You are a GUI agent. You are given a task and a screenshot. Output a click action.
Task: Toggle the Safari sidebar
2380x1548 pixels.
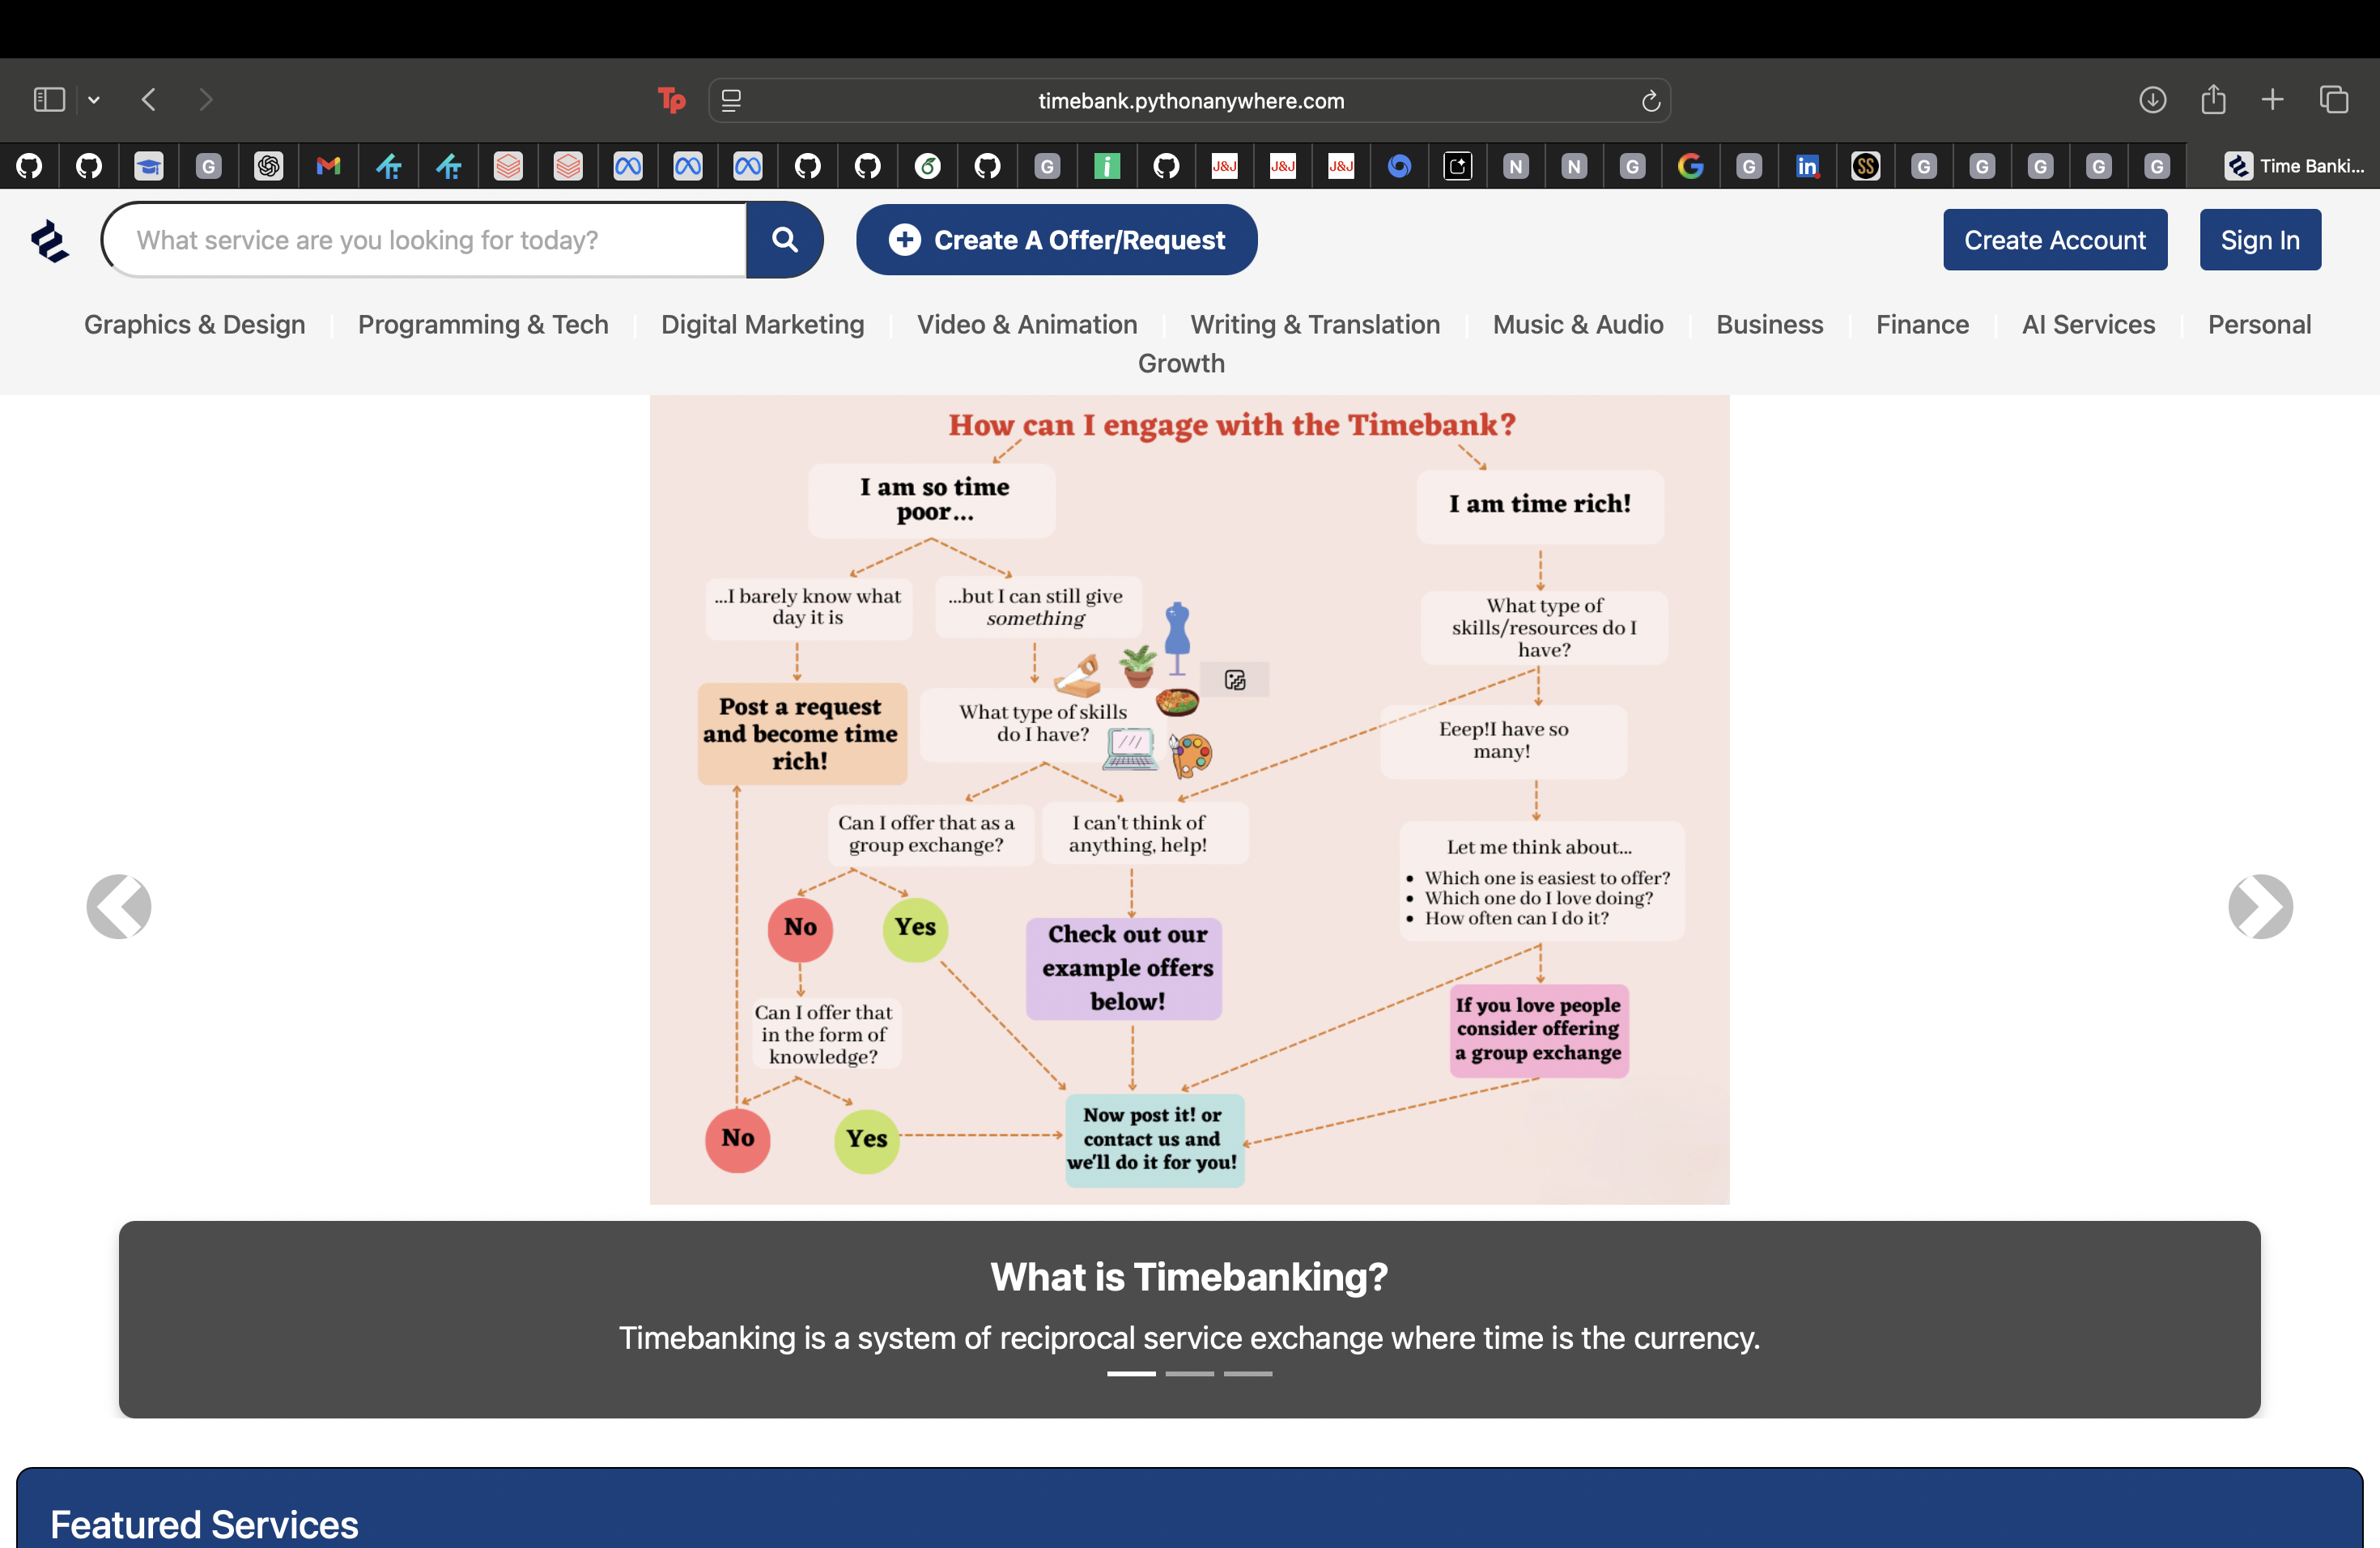click(x=49, y=100)
